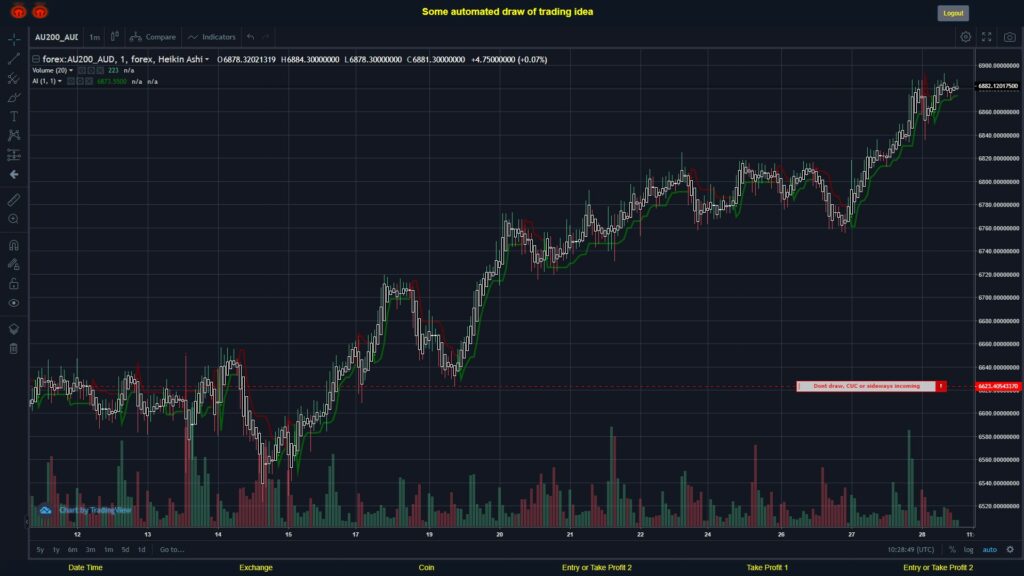Toggle lock all drawing tools

pyautogui.click(x=14, y=283)
